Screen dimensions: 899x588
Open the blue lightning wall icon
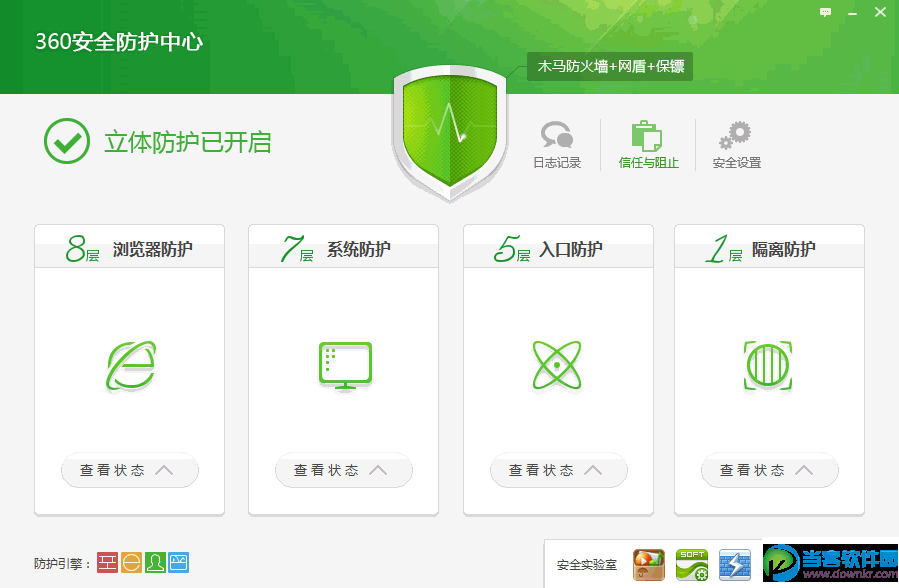click(x=735, y=565)
